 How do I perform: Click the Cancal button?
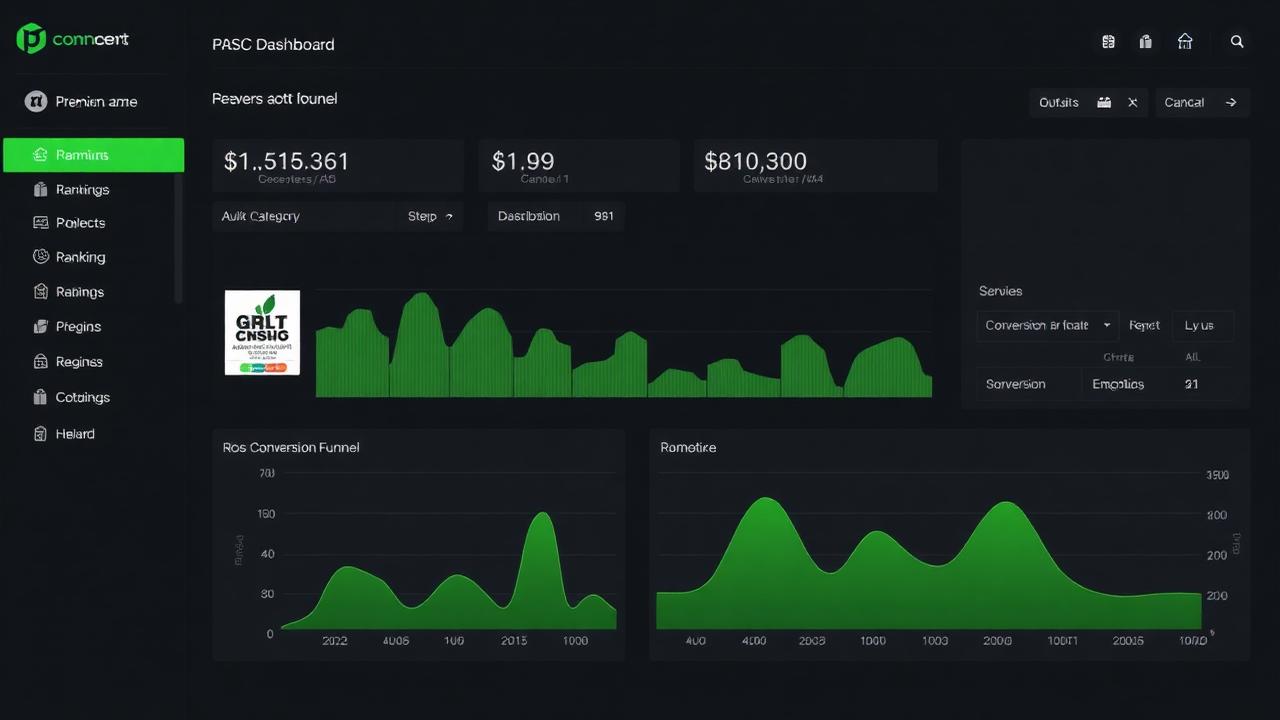(1203, 103)
